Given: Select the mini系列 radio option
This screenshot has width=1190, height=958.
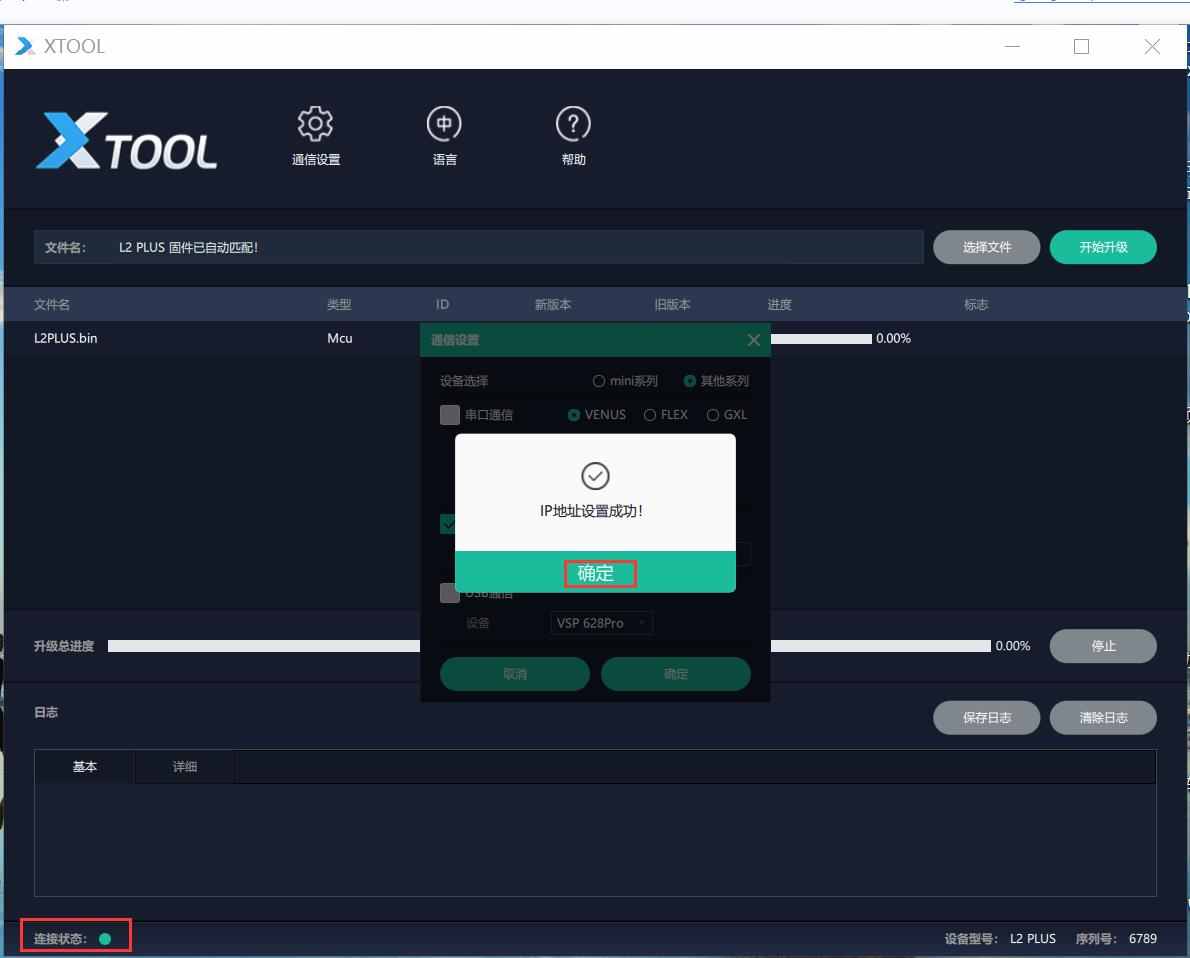Looking at the screenshot, I should 599,381.
